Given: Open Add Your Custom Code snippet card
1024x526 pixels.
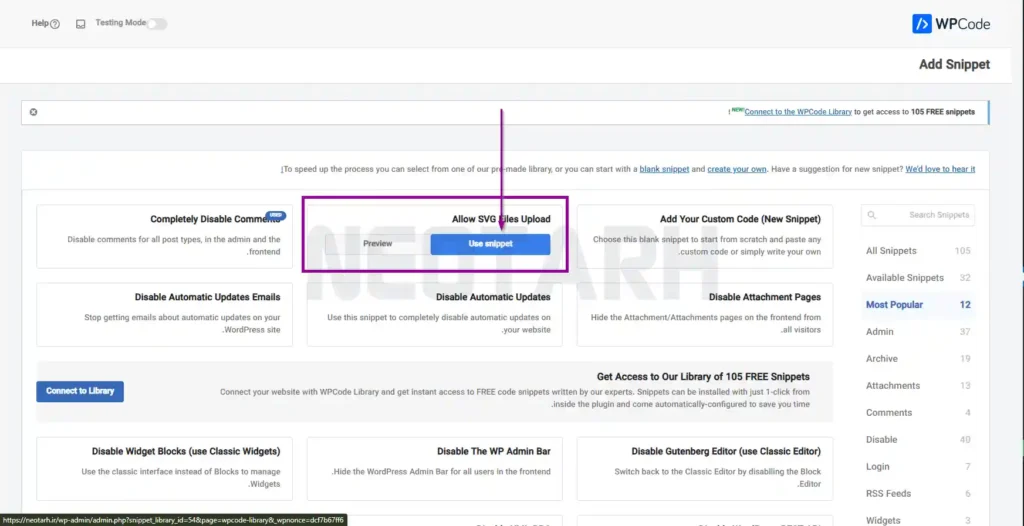Looking at the screenshot, I should tap(705, 237).
